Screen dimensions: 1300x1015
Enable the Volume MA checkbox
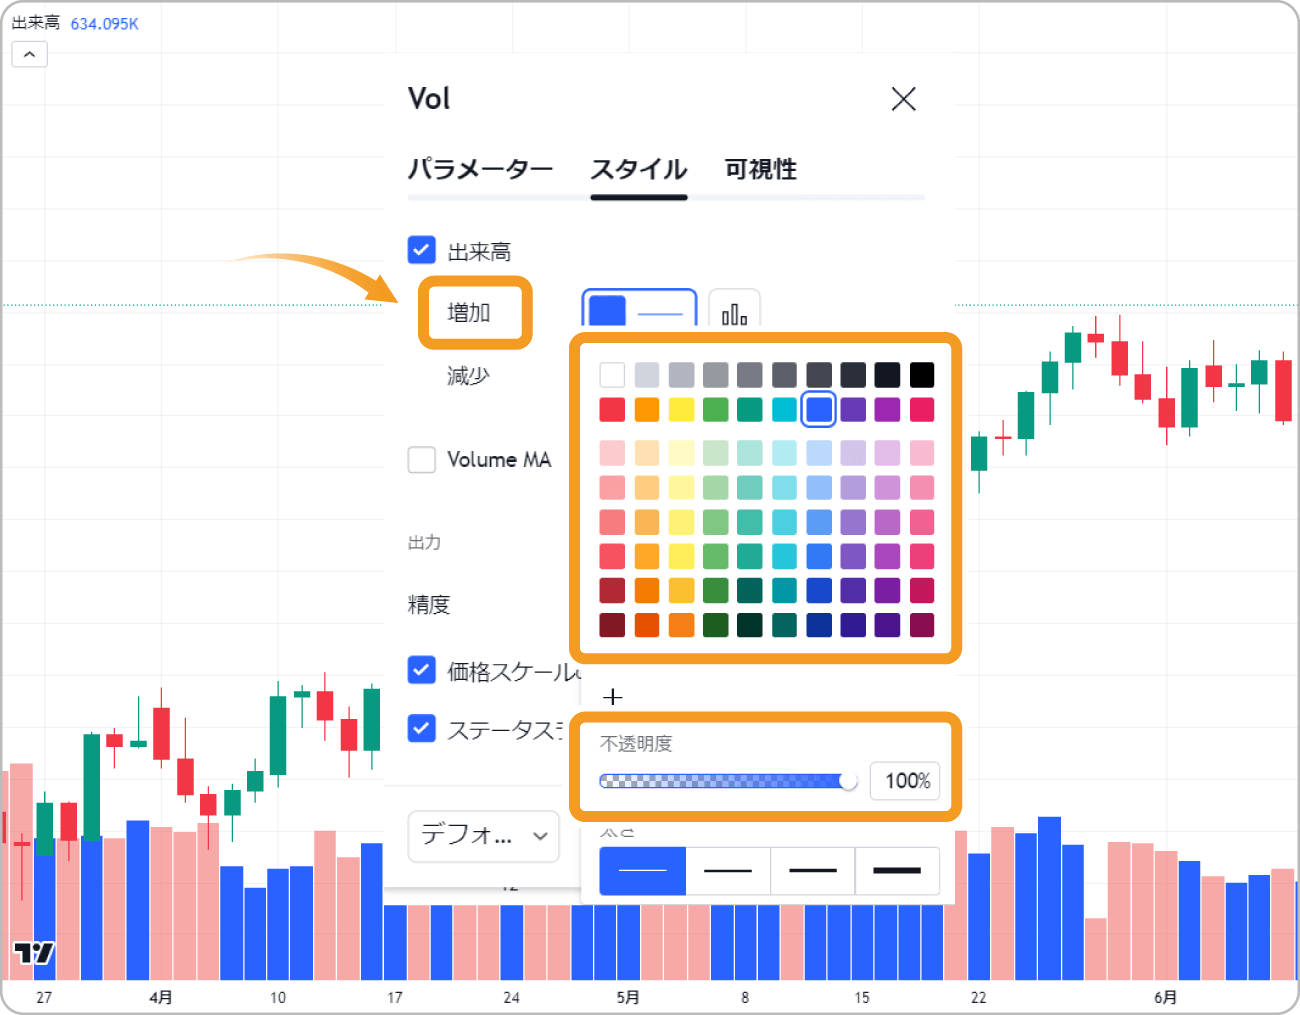pos(422,459)
